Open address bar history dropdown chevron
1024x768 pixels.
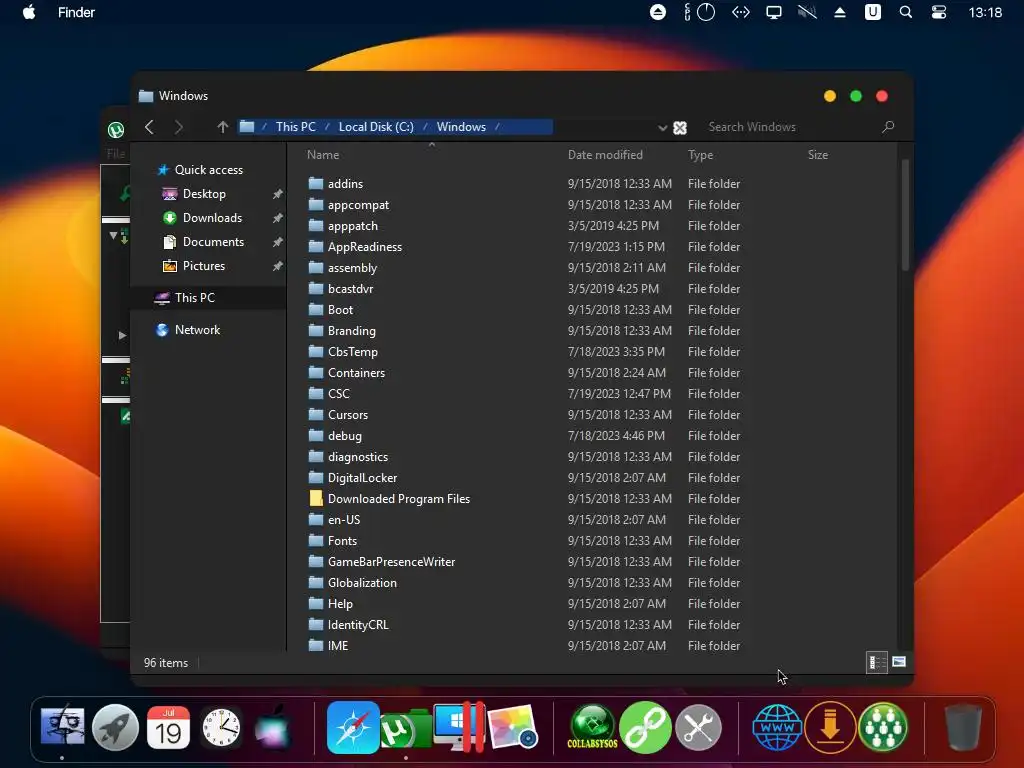(662, 128)
